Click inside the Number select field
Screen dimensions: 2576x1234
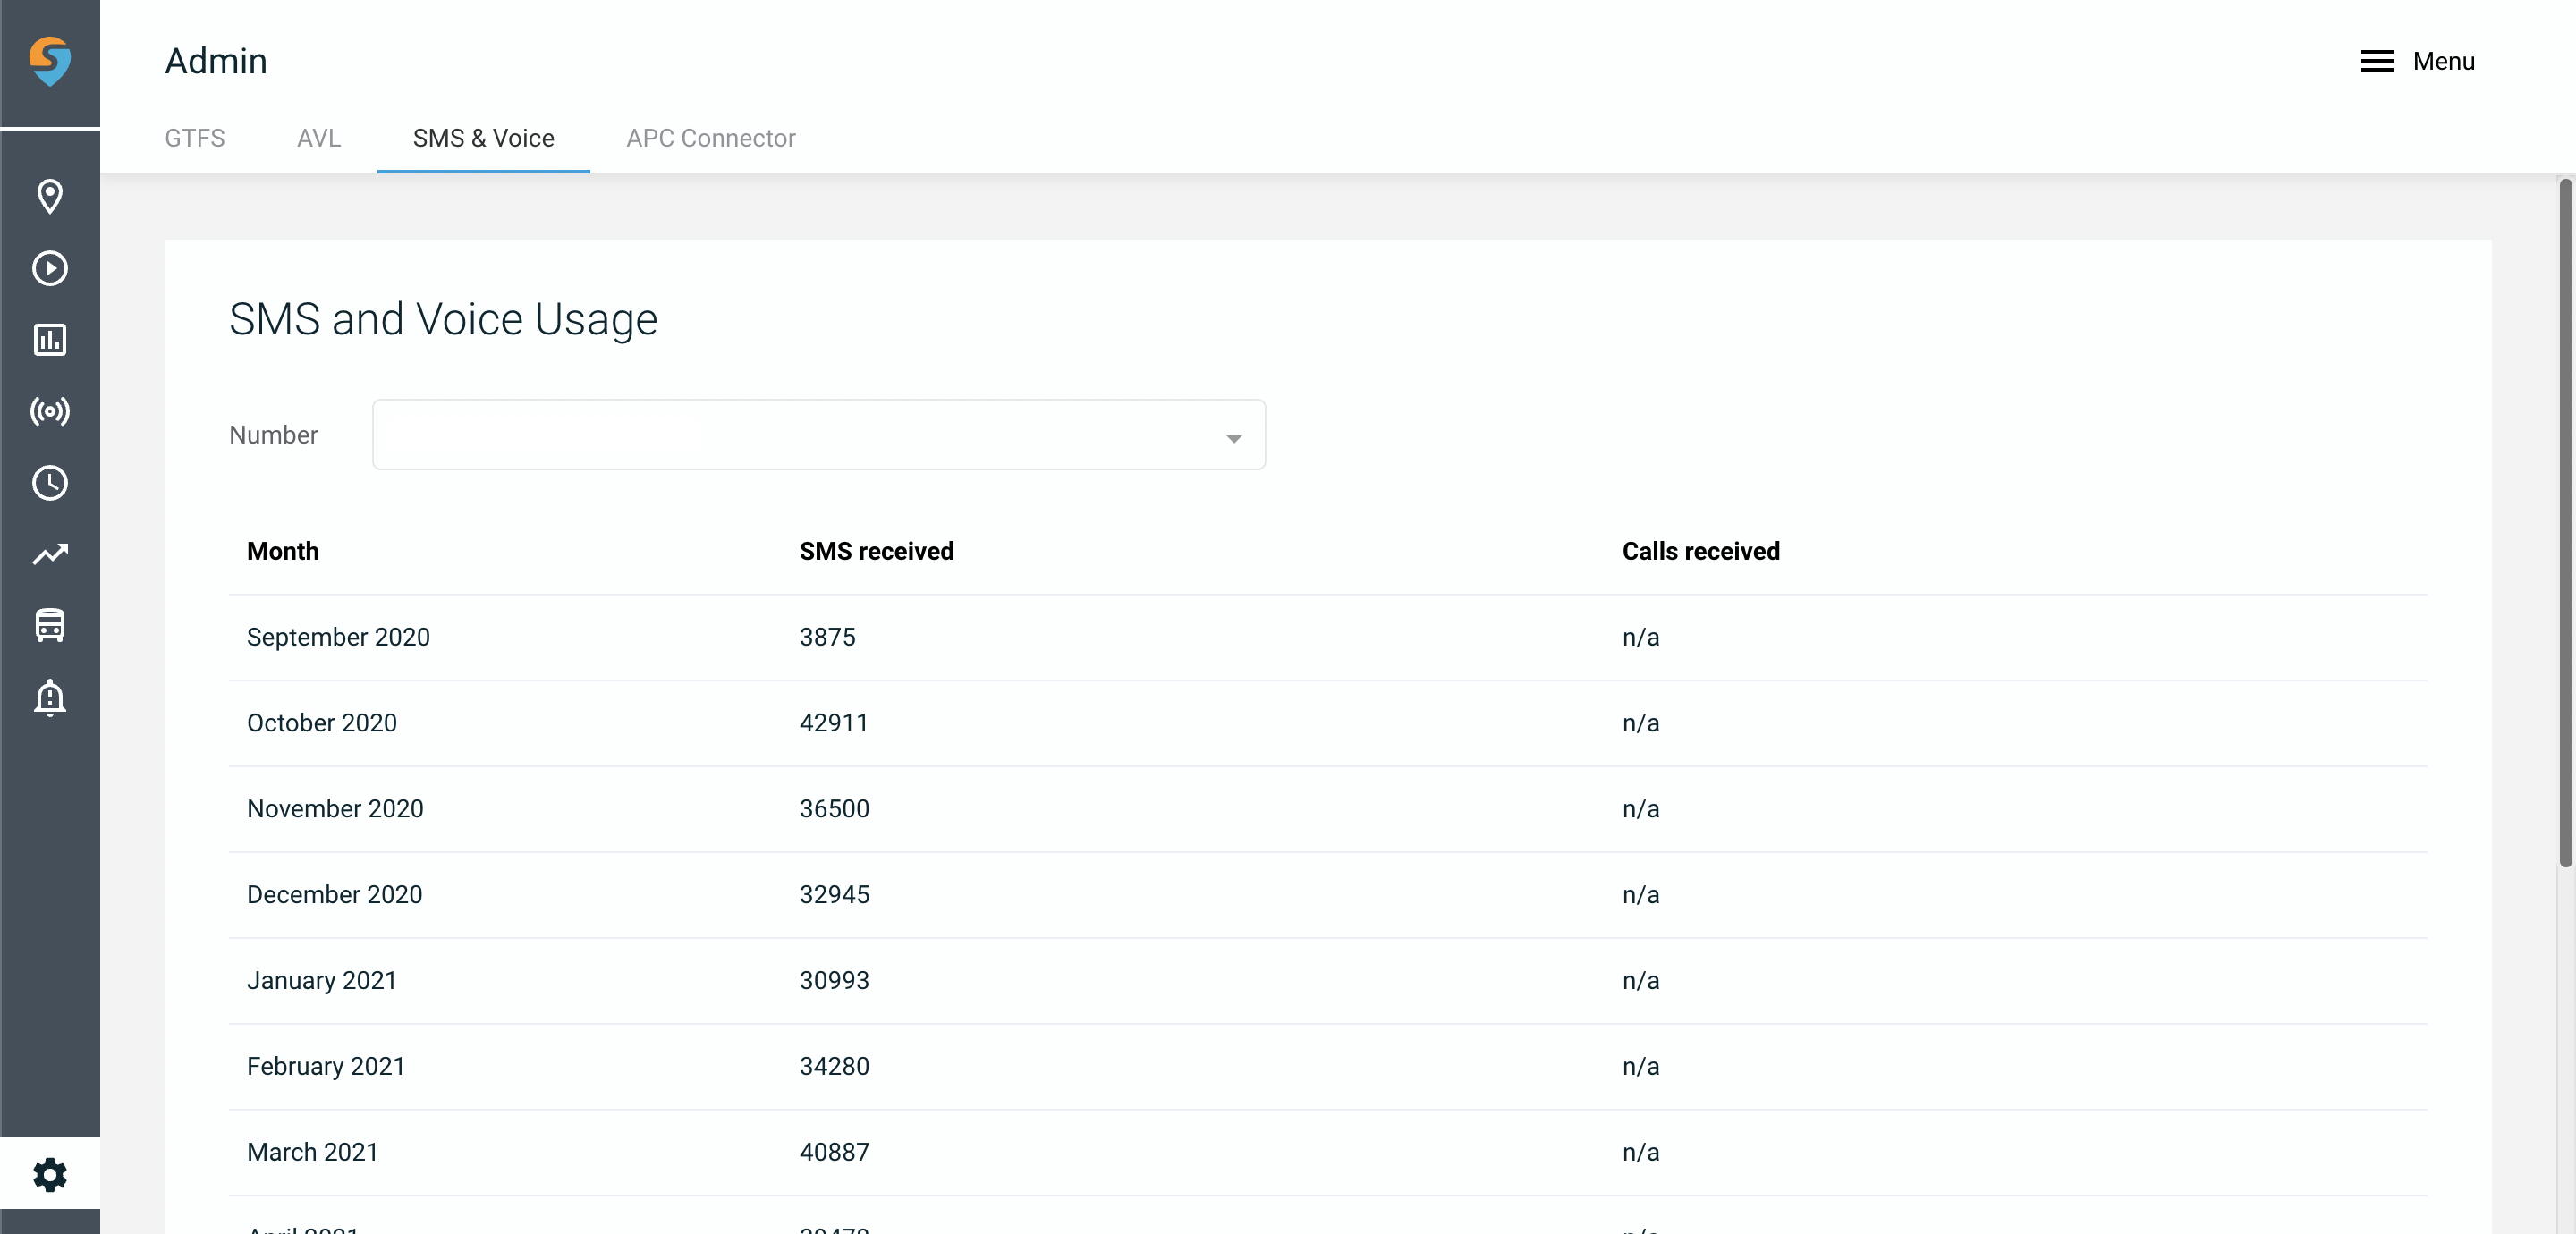(819, 435)
